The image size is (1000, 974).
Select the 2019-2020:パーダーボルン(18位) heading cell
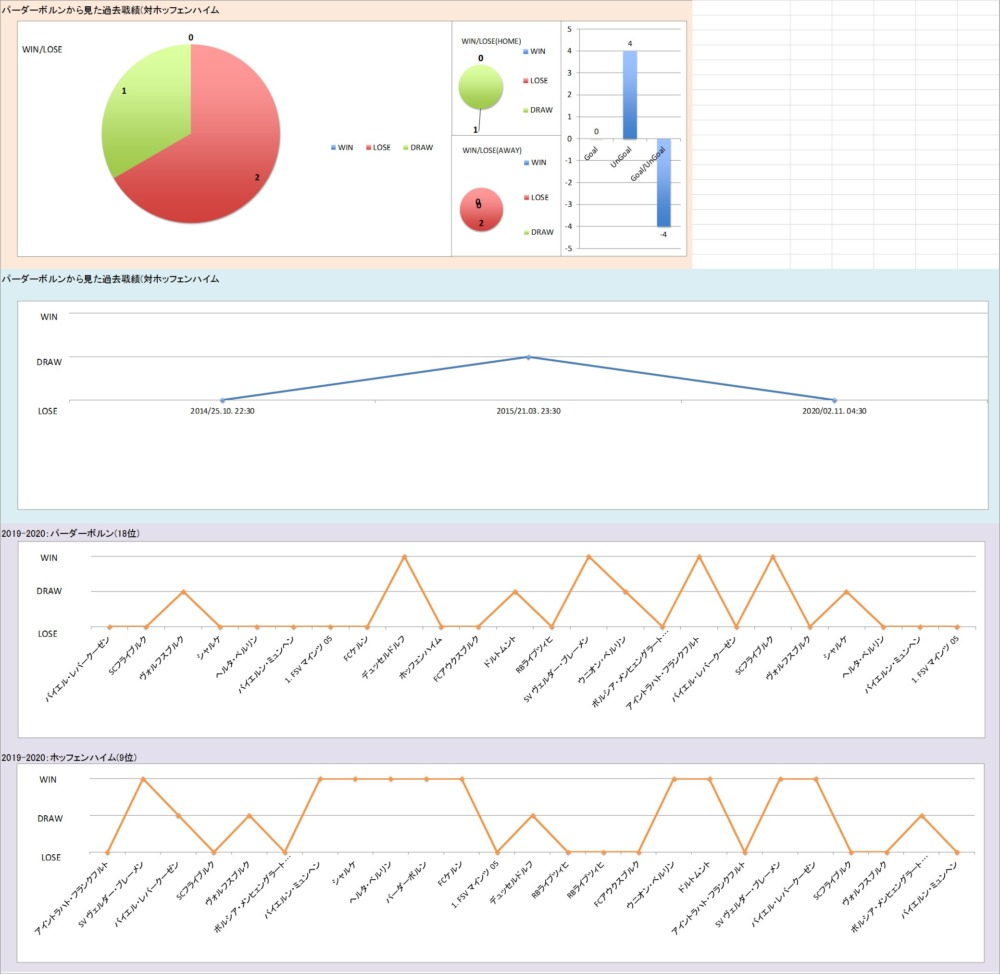(72, 534)
